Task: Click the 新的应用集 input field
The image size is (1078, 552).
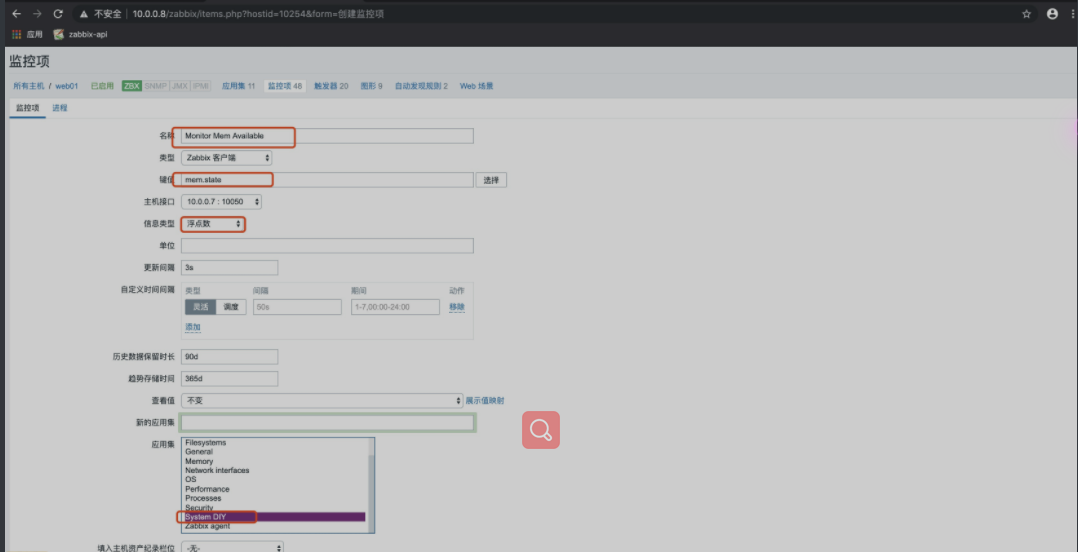Action: point(328,422)
